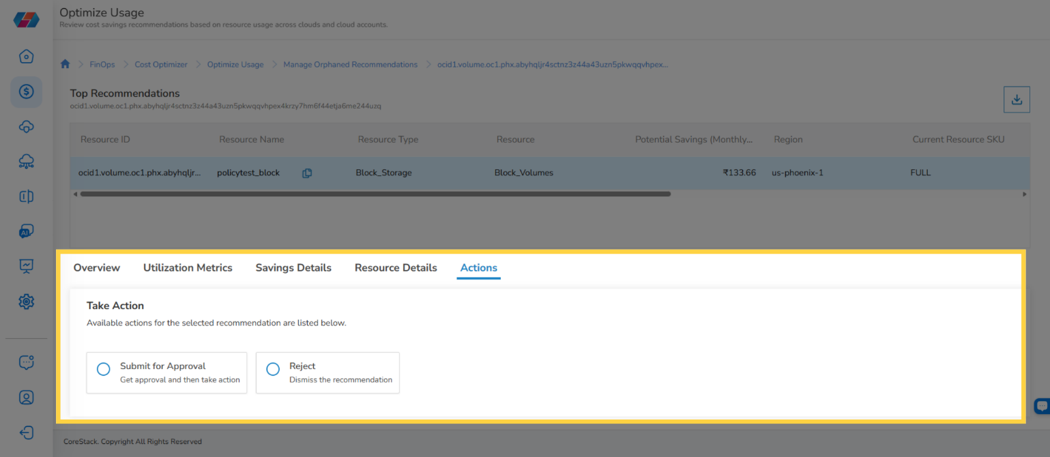The height and width of the screenshot is (457, 1050).
Task: Go to Cost Optimizer in the breadcrumb
Action: [161, 64]
